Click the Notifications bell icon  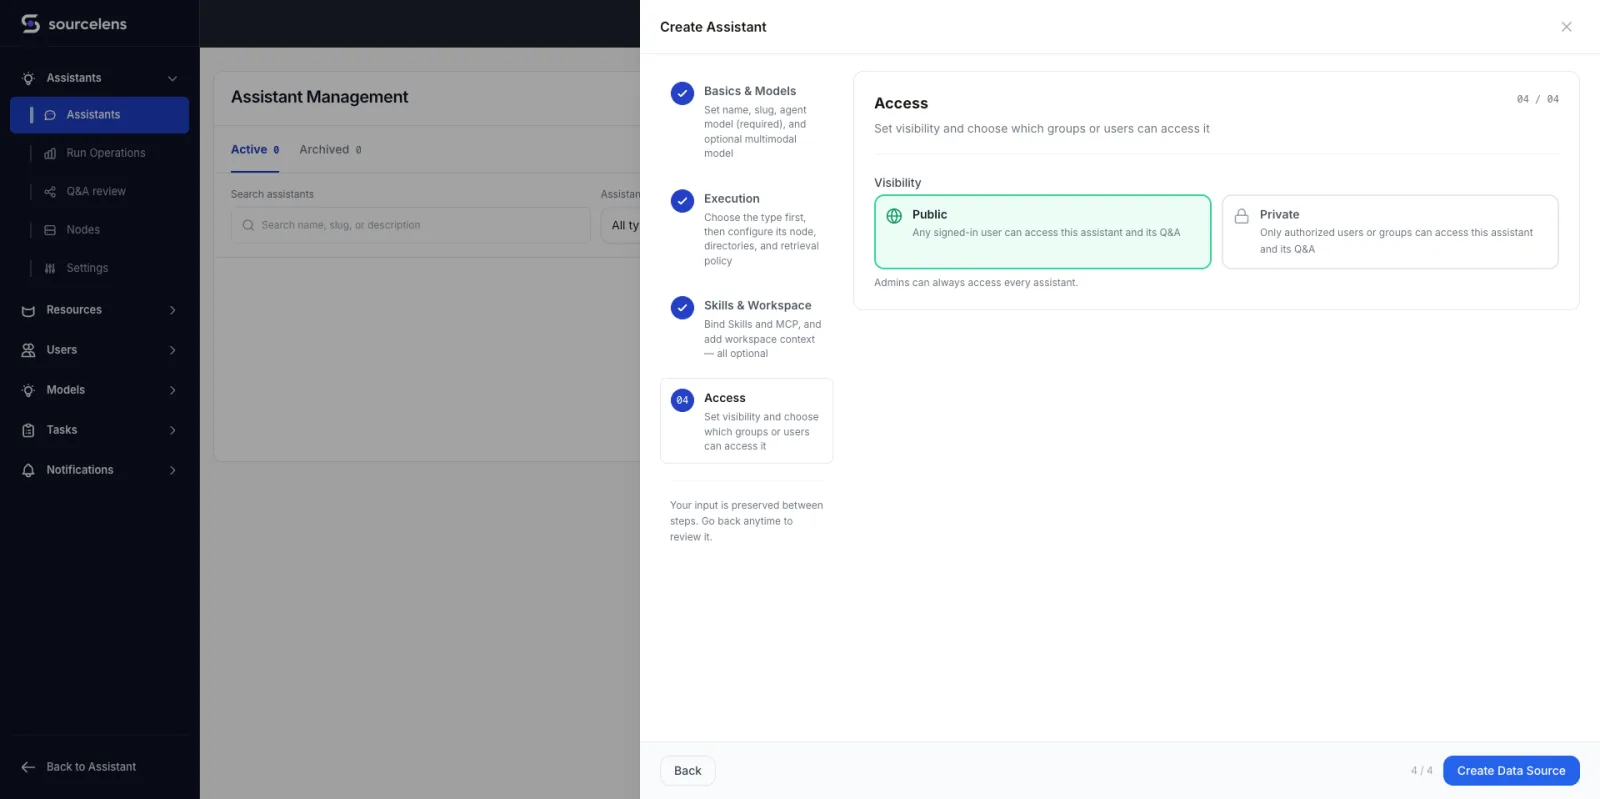[x=28, y=470]
